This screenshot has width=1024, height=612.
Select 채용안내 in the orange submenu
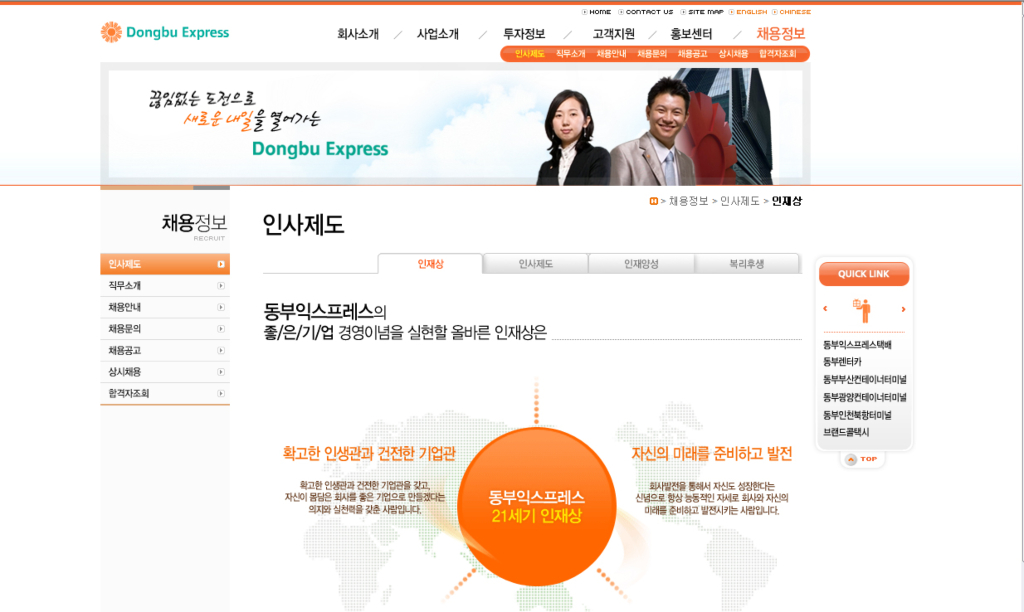(x=611, y=54)
